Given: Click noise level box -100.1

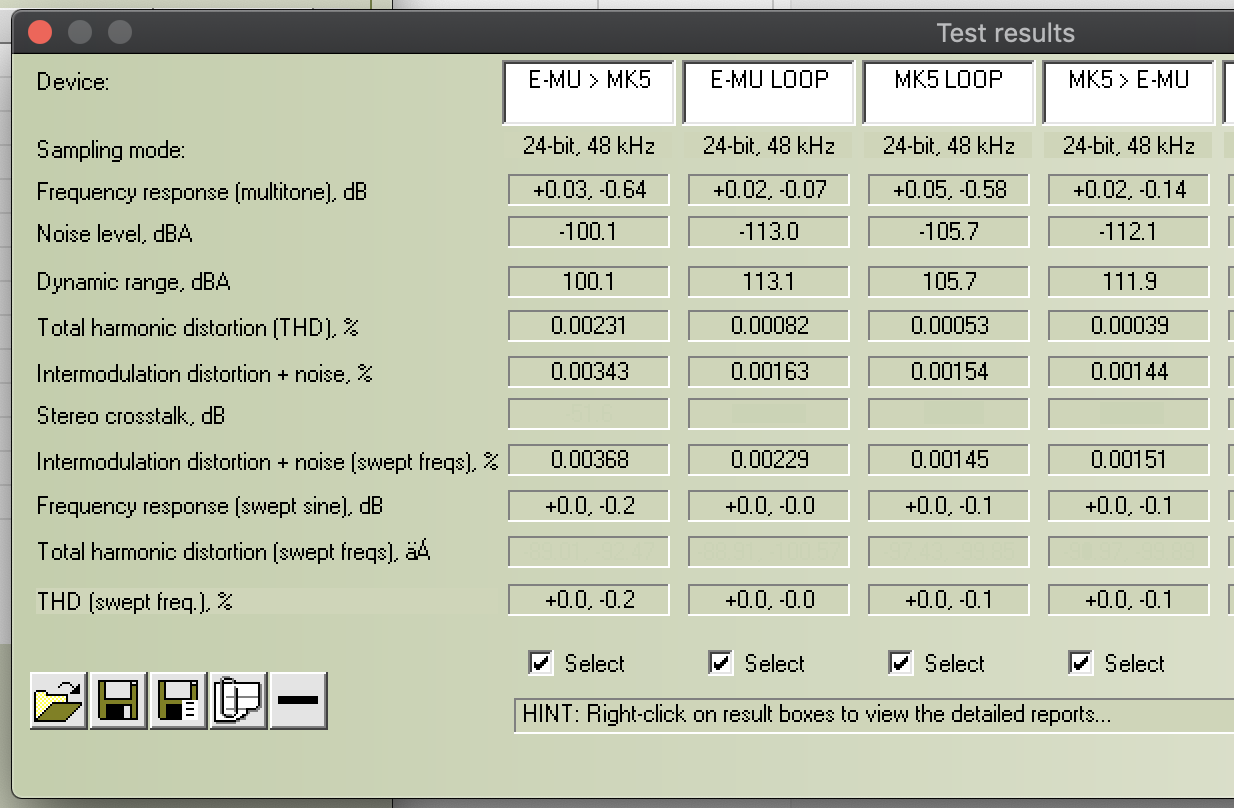Looking at the screenshot, I should pyautogui.click(x=589, y=232).
